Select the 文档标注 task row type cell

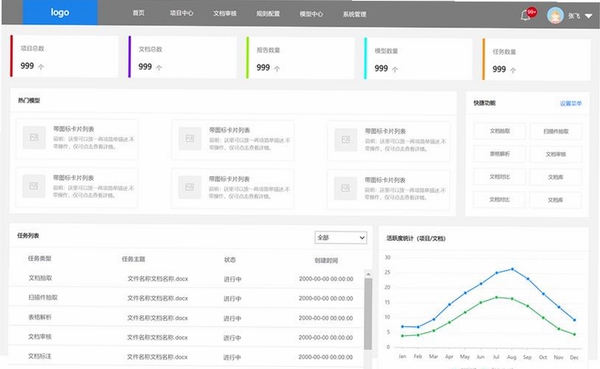39,356
